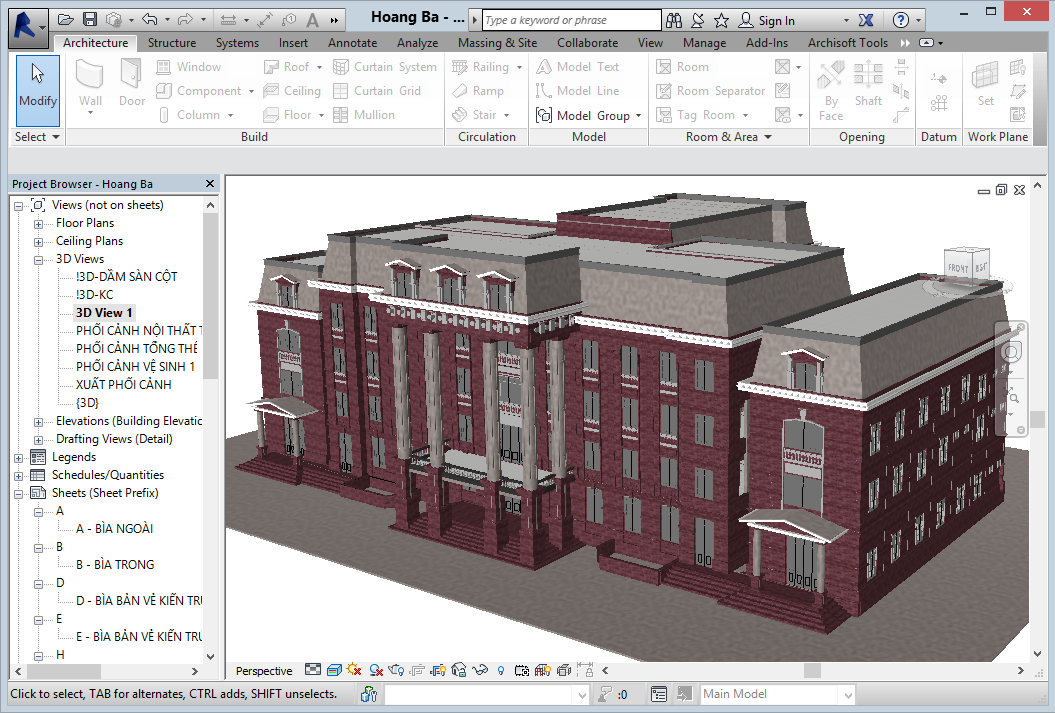This screenshot has width=1055, height=713.
Task: Save the project with the Save icon
Action: click(90, 19)
